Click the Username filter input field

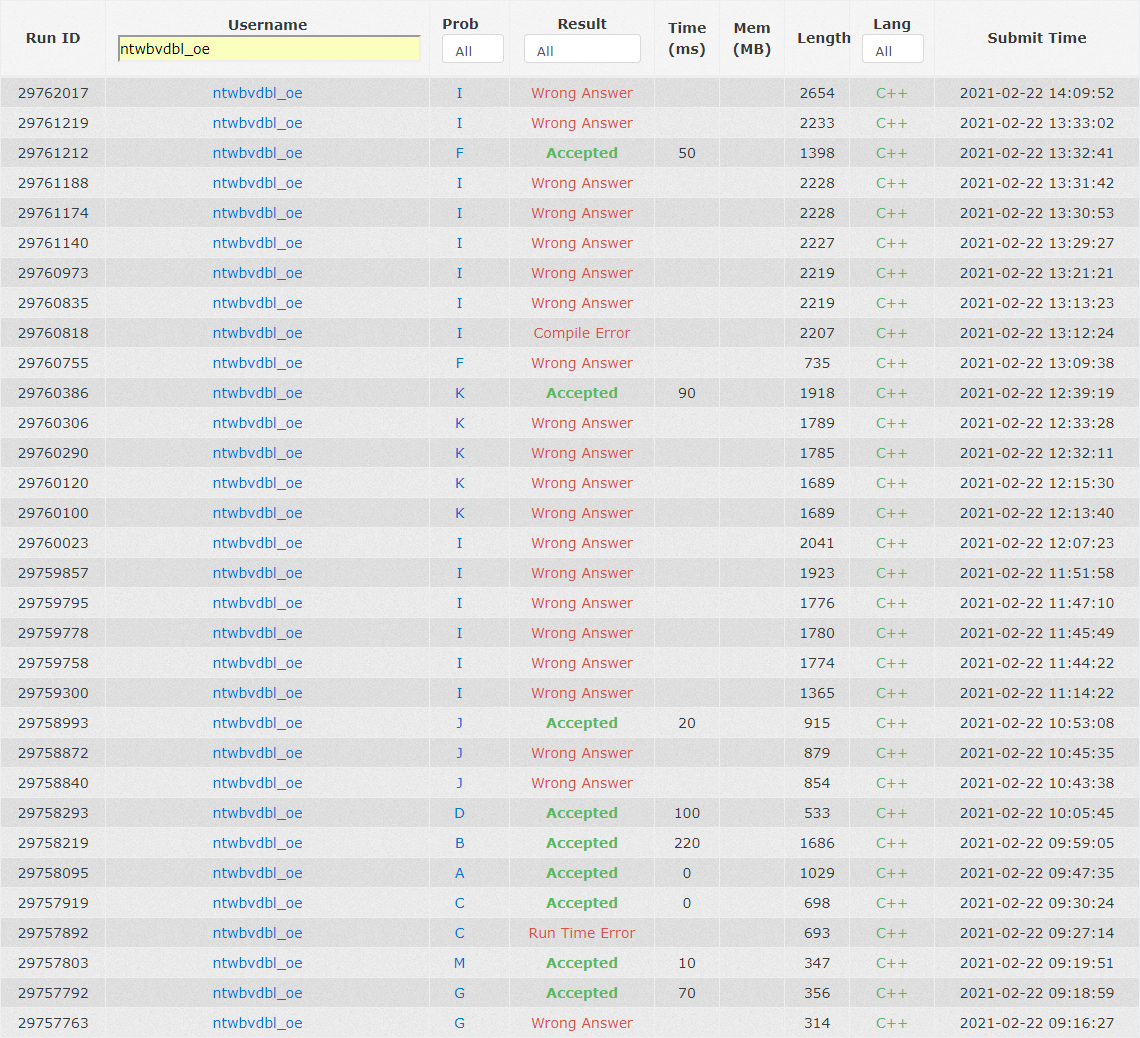(x=268, y=49)
